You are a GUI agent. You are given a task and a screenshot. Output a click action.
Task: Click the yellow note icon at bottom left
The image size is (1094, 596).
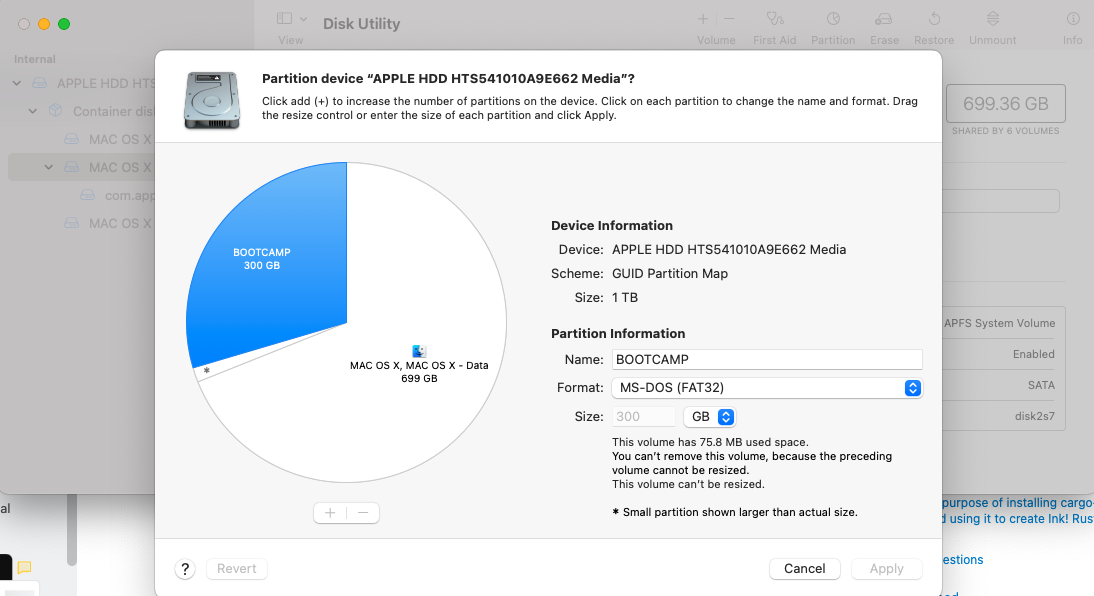point(24,567)
